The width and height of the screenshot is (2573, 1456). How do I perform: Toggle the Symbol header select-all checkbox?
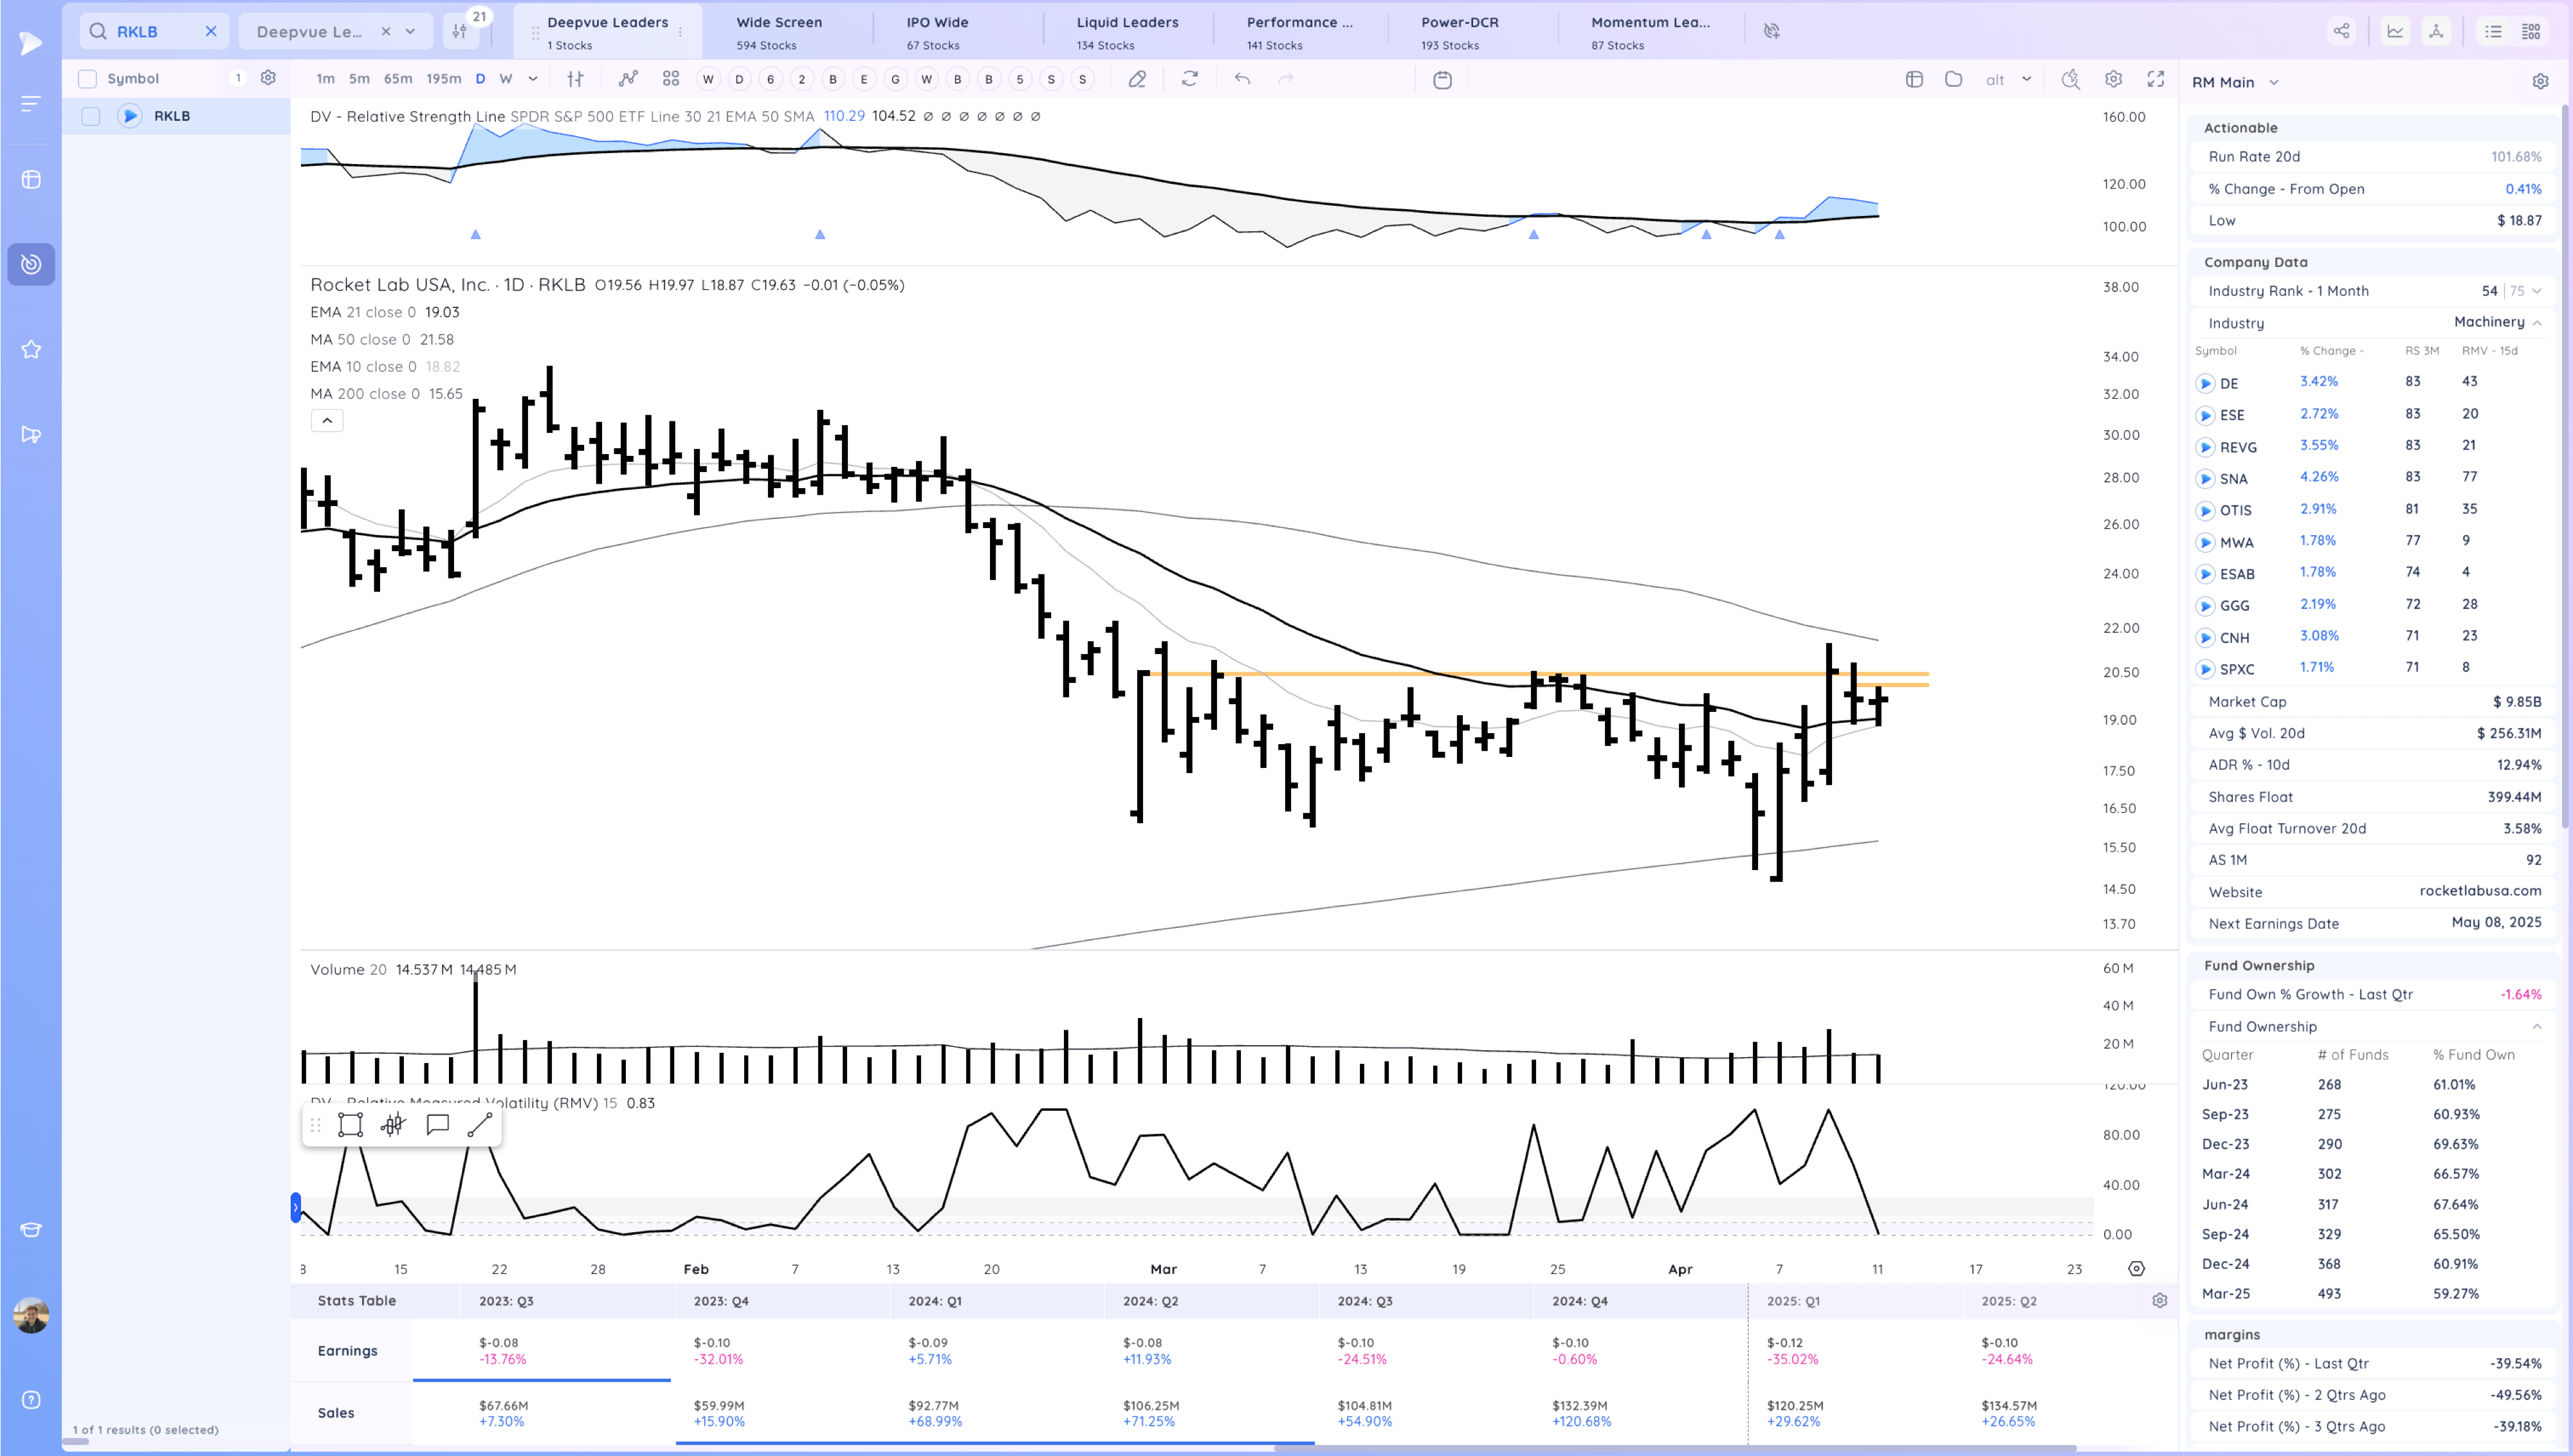tap(88, 79)
